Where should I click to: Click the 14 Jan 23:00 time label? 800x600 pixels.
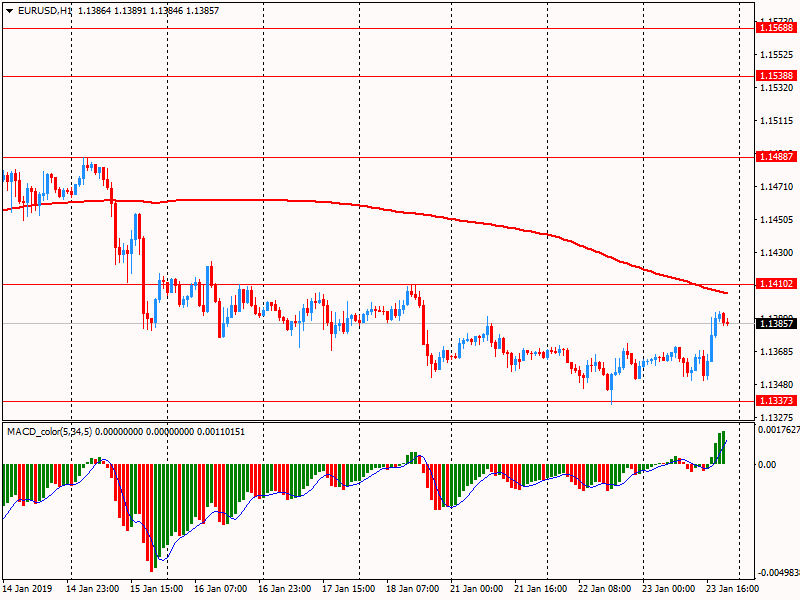point(93,589)
